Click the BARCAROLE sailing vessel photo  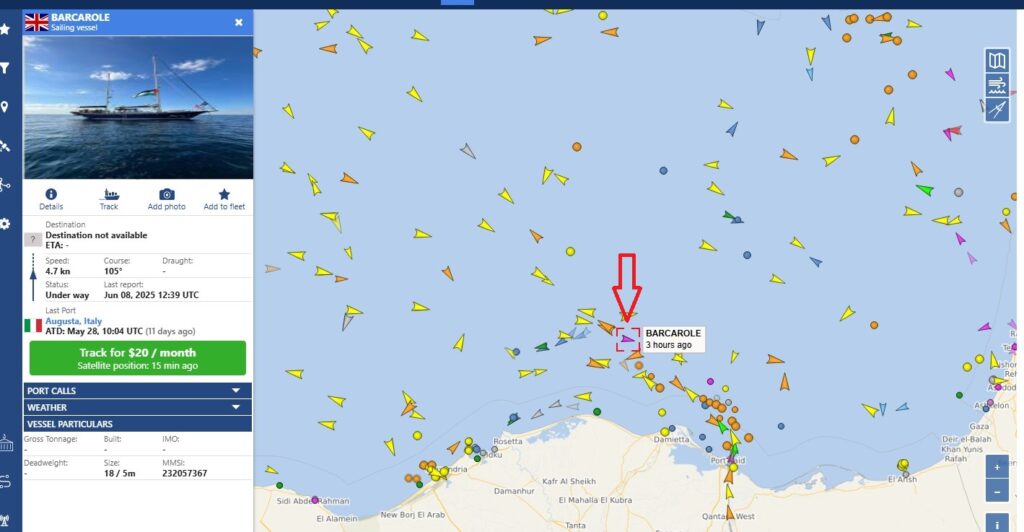tap(138, 108)
